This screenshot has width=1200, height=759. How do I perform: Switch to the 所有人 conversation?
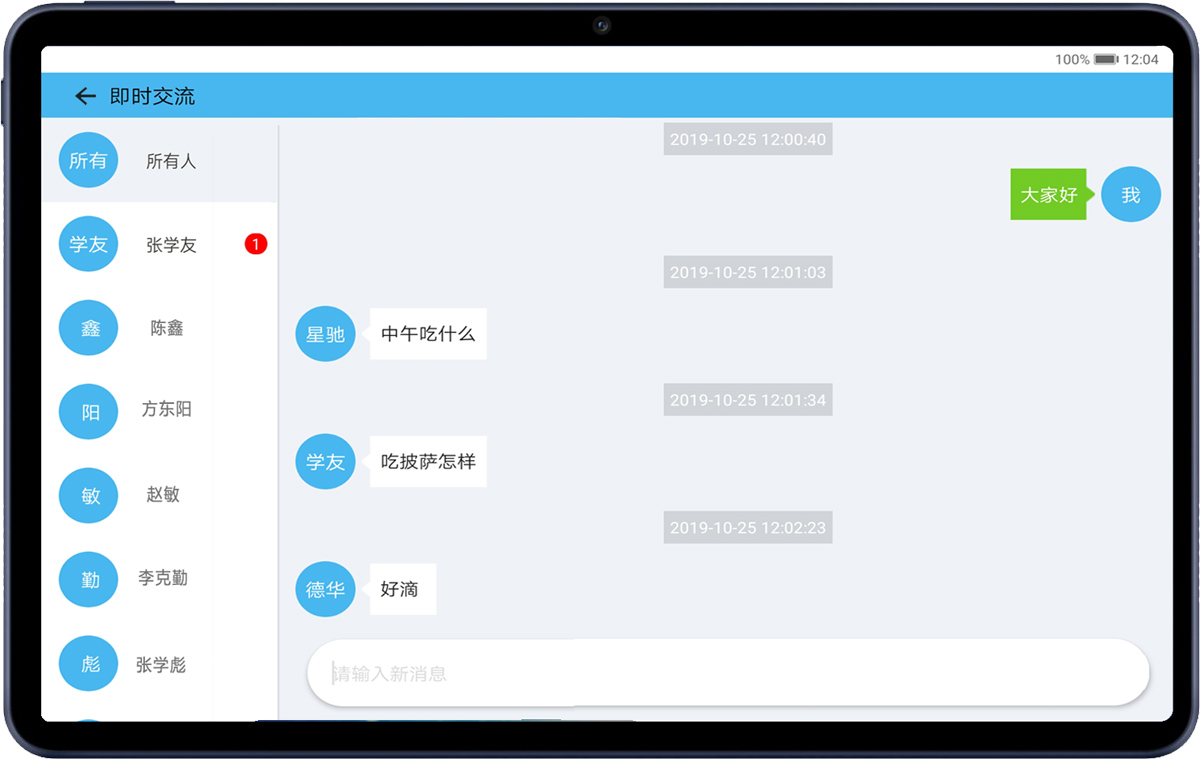tap(171, 161)
